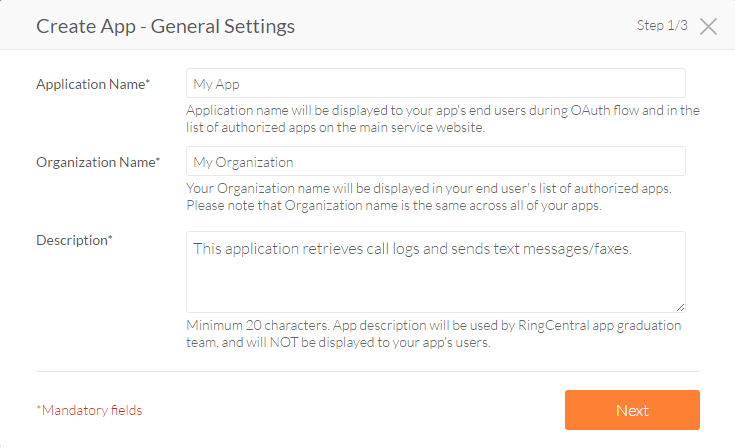Click the horizontal divider above the Next button

pos(367,372)
